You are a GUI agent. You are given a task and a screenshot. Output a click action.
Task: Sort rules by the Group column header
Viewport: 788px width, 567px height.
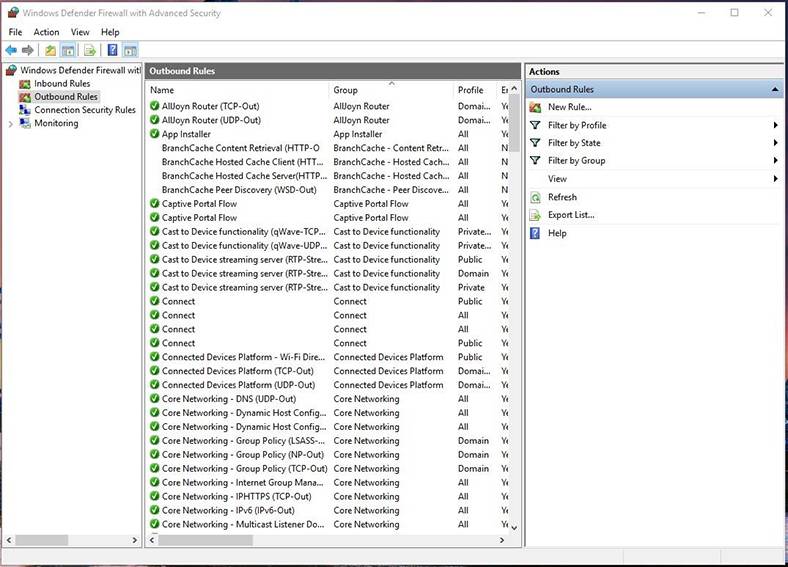(391, 90)
